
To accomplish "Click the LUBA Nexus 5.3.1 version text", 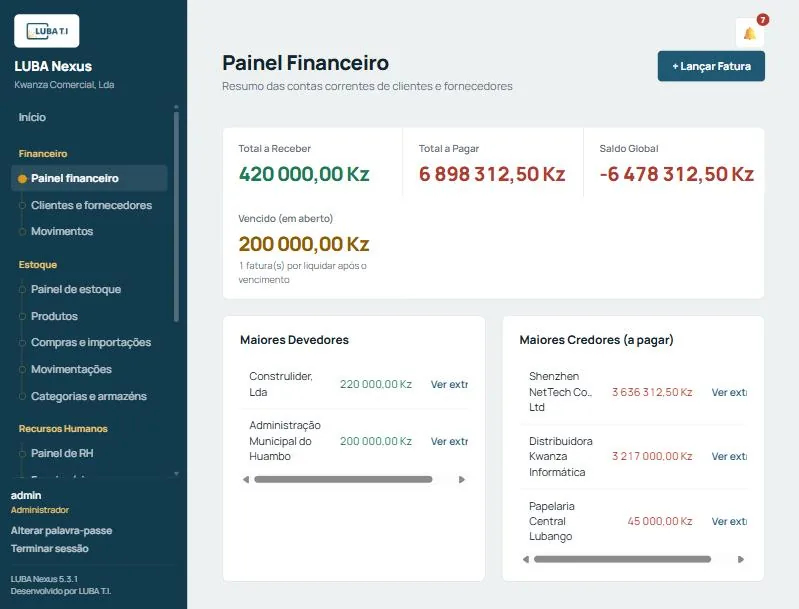I will pos(44,579).
